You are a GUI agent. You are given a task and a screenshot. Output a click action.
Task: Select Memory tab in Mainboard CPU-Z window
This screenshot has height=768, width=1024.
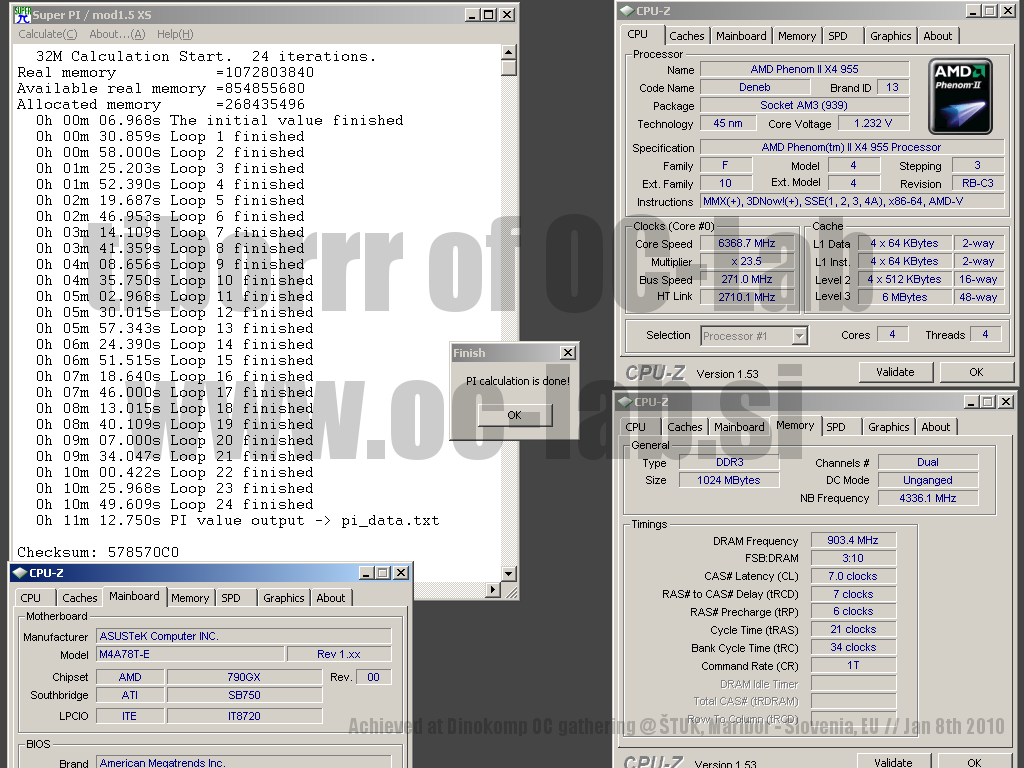190,598
